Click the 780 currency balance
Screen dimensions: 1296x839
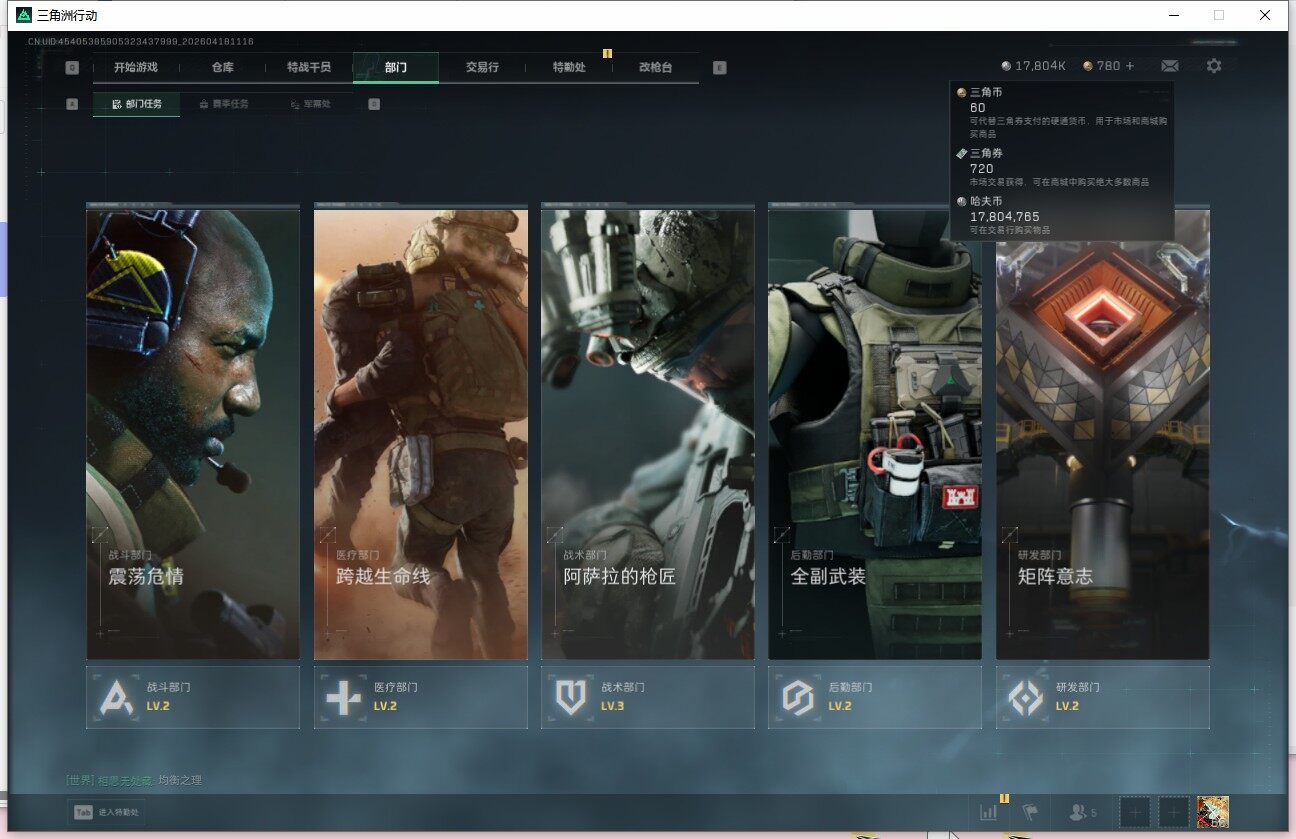pyautogui.click(x=1109, y=66)
